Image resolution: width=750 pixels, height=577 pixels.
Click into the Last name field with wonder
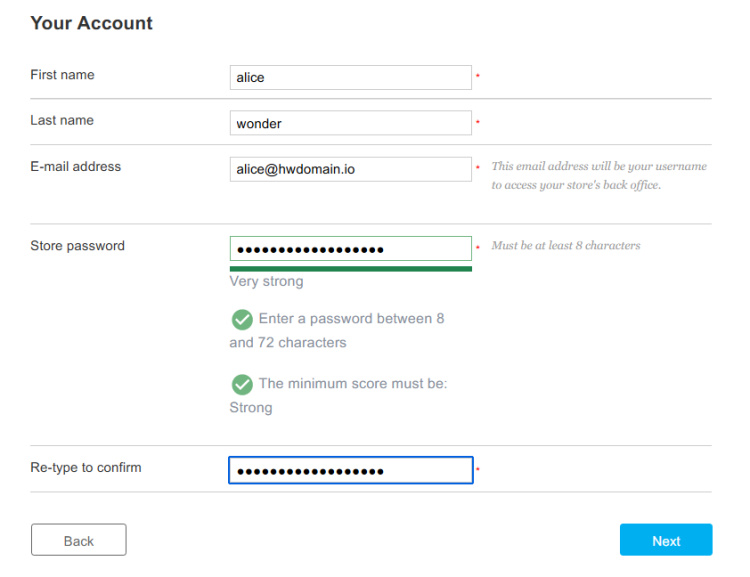[350, 123]
